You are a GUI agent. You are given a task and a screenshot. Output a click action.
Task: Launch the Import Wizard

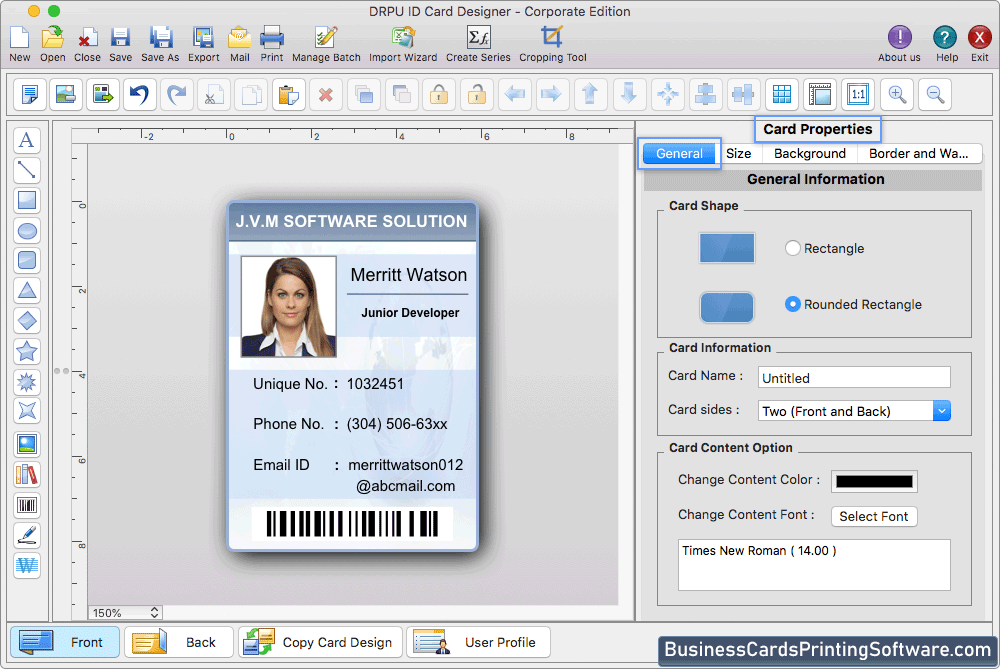click(x=403, y=44)
